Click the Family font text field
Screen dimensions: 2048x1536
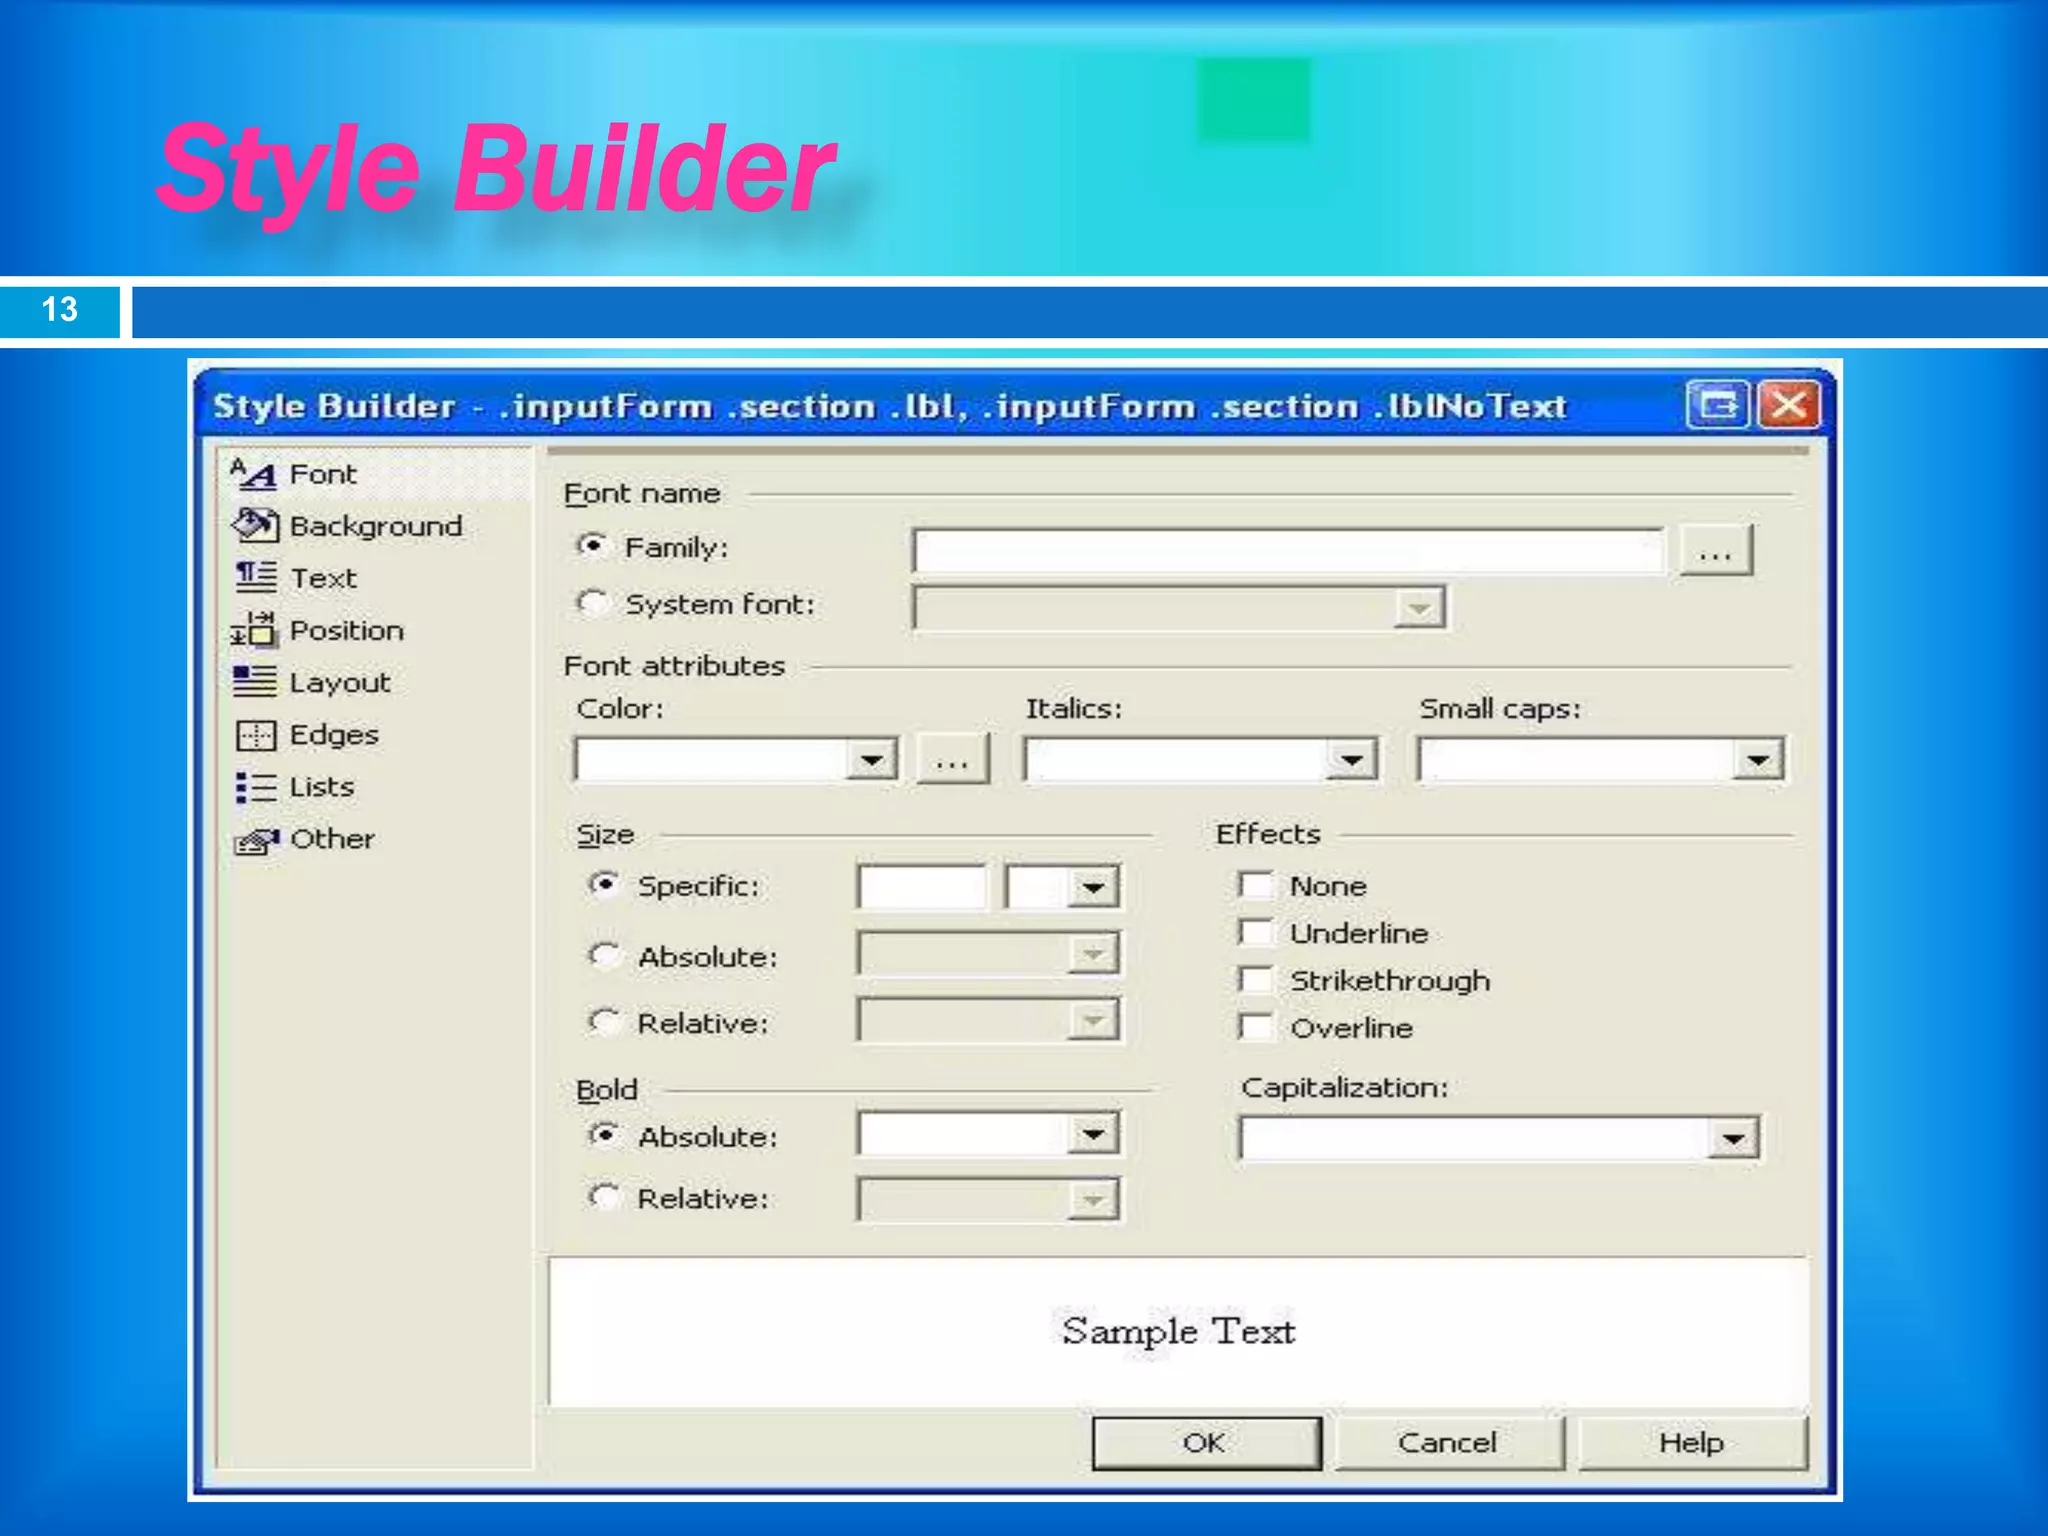coord(1289,551)
